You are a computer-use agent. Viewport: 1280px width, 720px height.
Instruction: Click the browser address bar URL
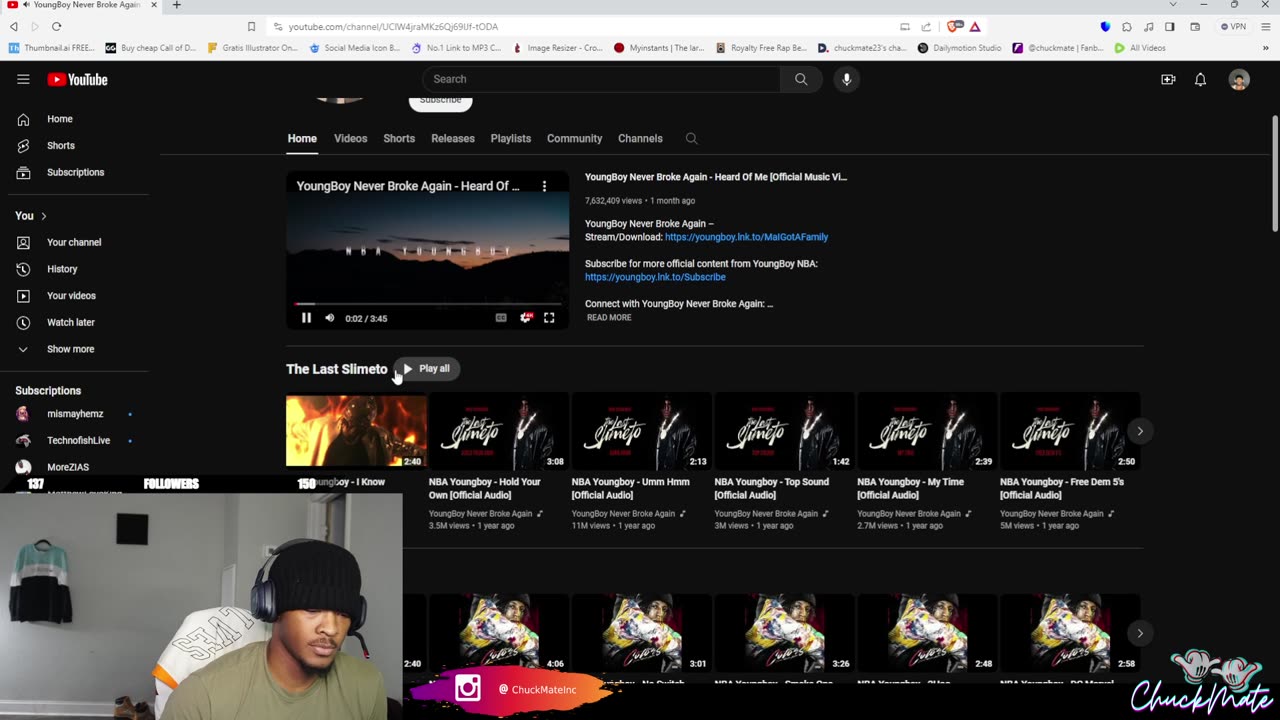(x=393, y=27)
